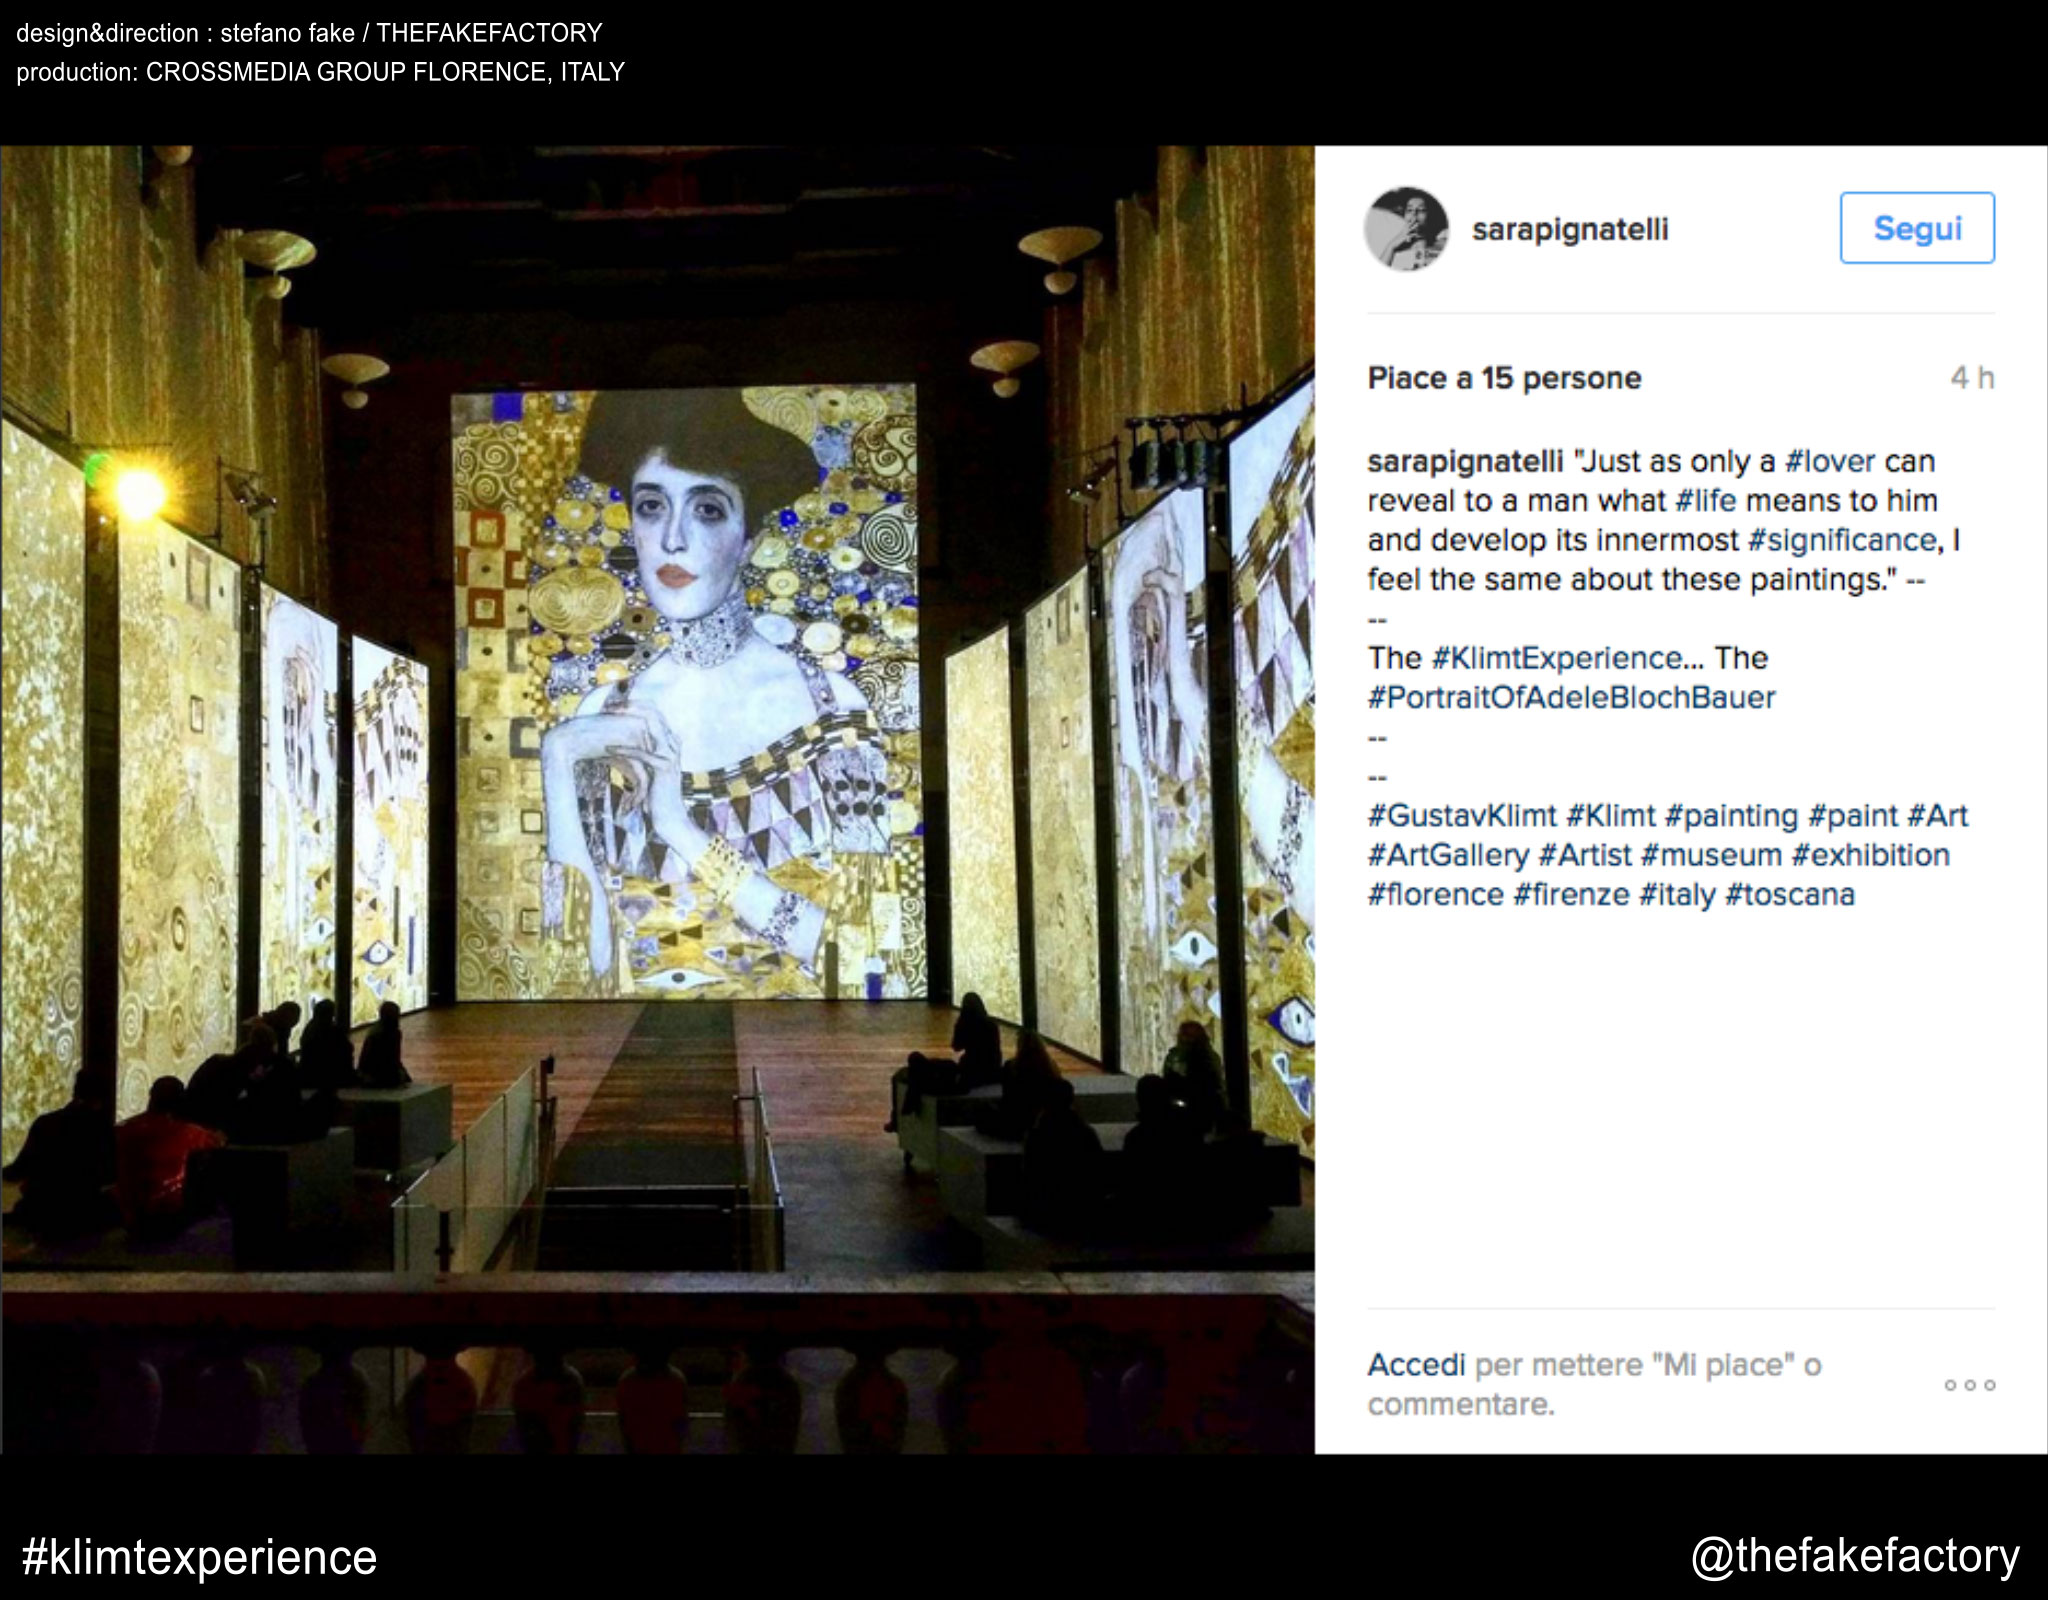Open the #ArtGallery hashtag

tap(1448, 855)
